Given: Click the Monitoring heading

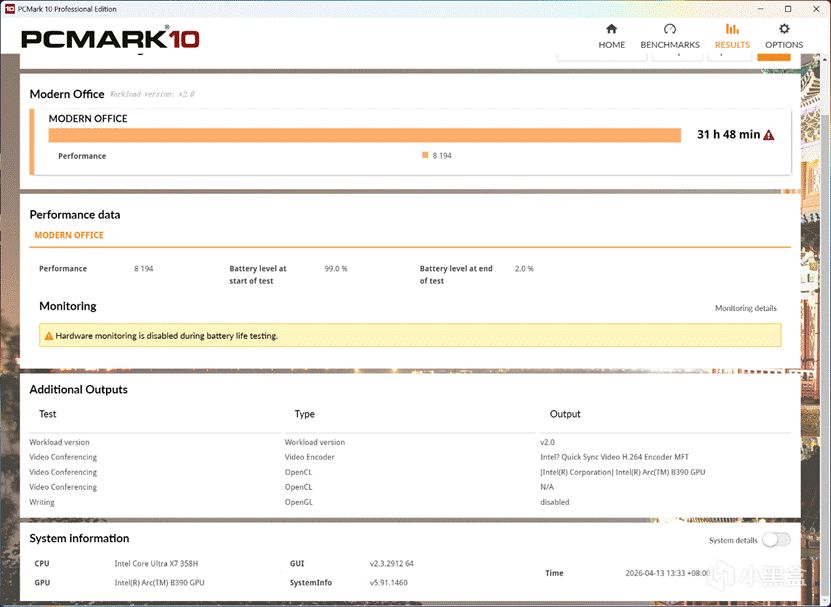Looking at the screenshot, I should pyautogui.click(x=68, y=306).
